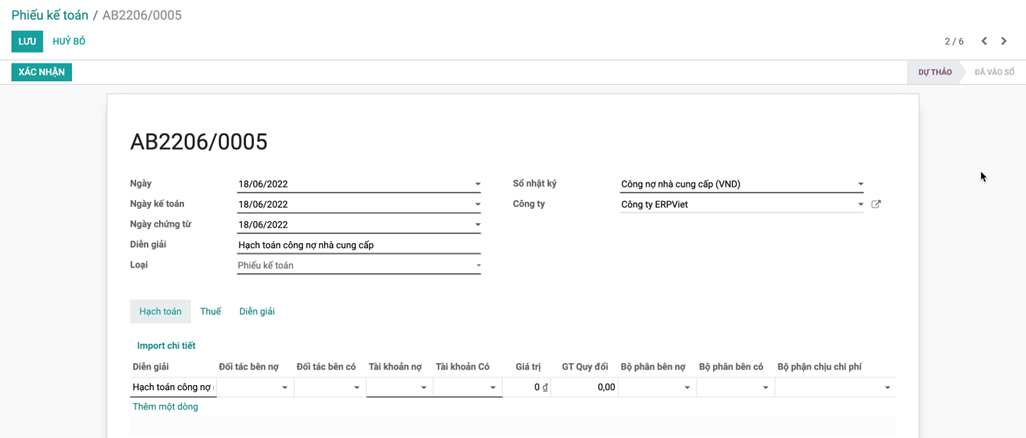1026x438 pixels.
Task: Click the Đối tác bên có column header
Action: tap(326, 367)
